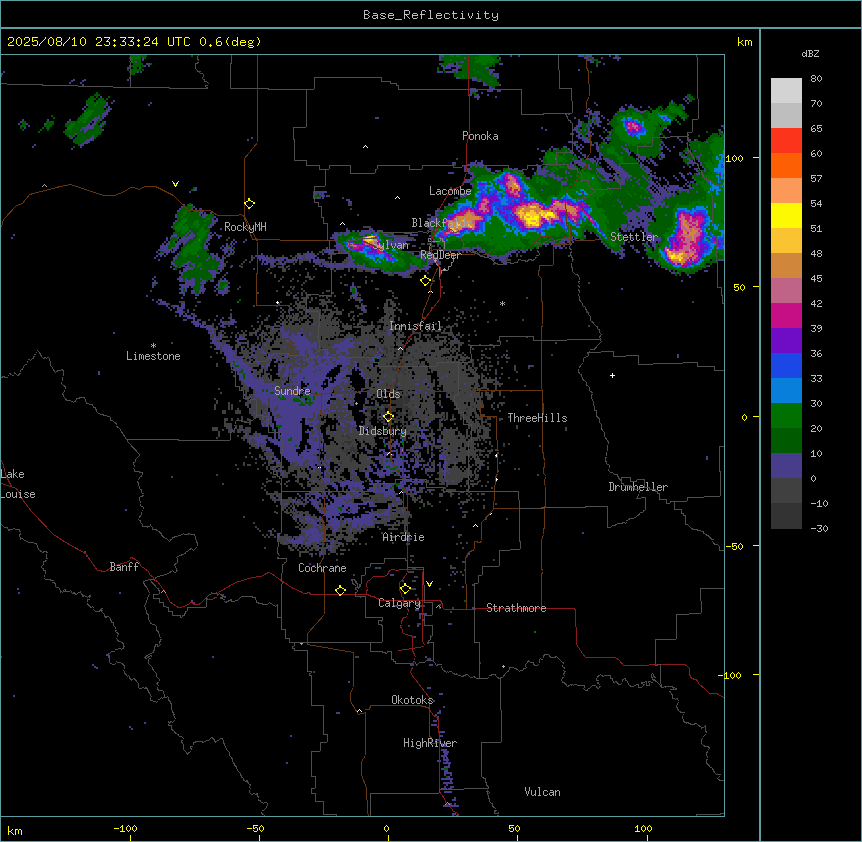Screen dimensions: 862x842
Task: Click the yellow diamond marker above Calgary label
Action: click(x=405, y=589)
